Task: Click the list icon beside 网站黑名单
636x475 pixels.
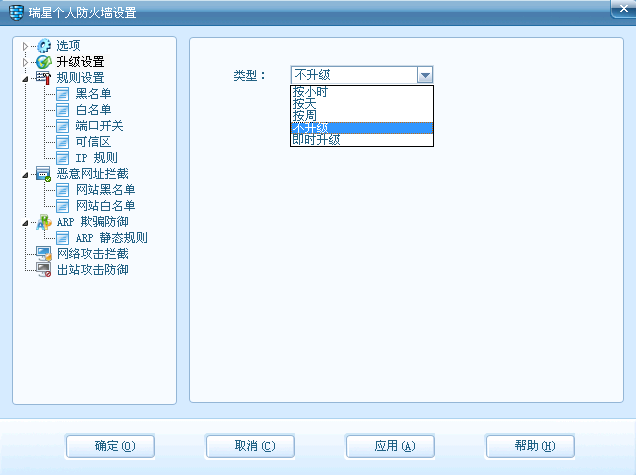Action: 62,190
